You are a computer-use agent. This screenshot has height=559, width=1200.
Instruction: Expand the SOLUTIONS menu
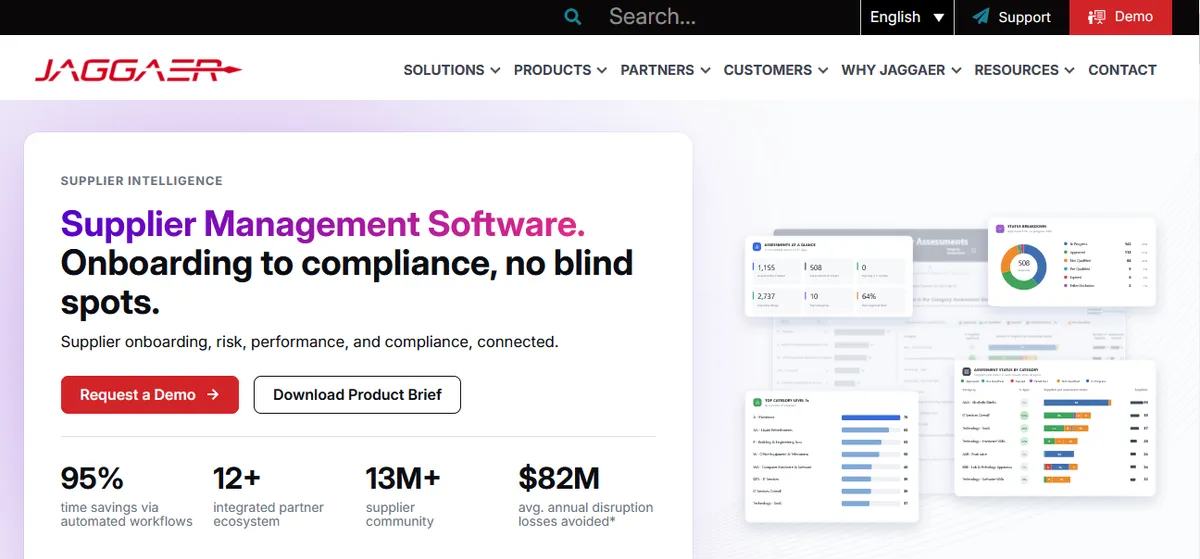click(x=451, y=70)
